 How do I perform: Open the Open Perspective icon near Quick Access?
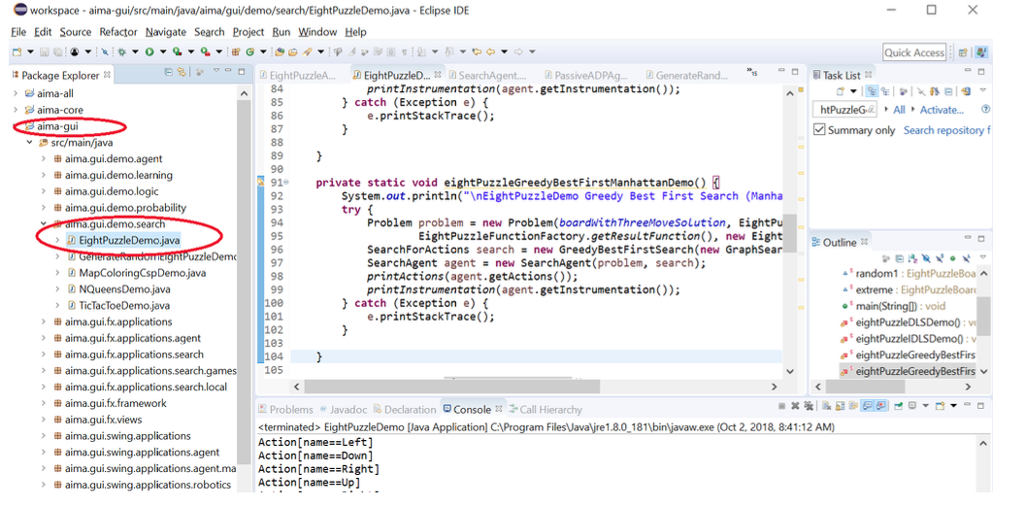[963, 53]
